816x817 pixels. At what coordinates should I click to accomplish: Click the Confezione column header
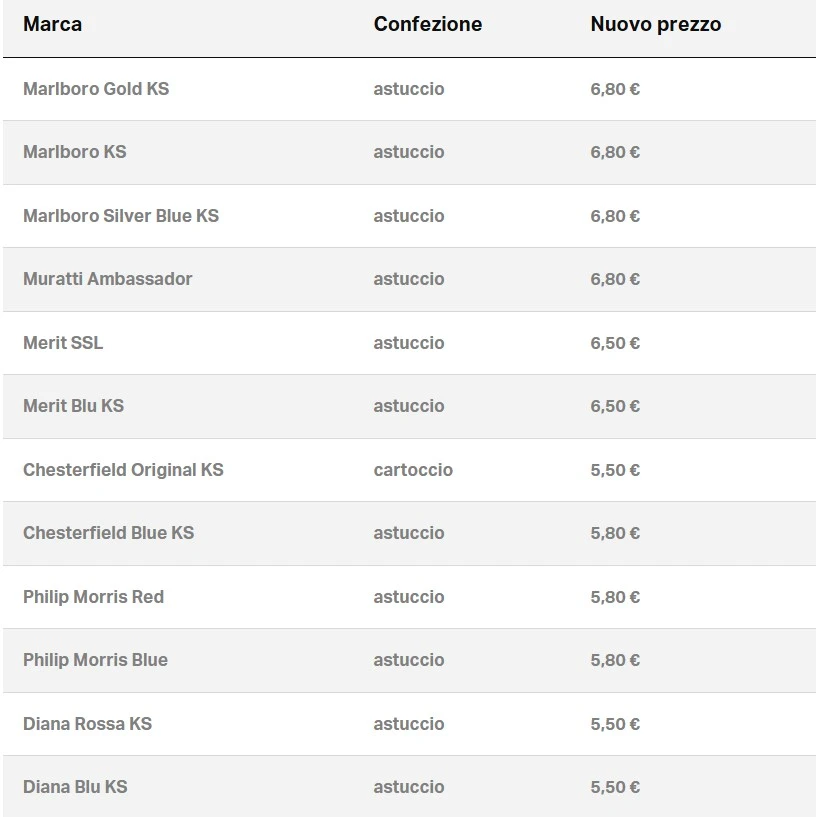[427, 24]
